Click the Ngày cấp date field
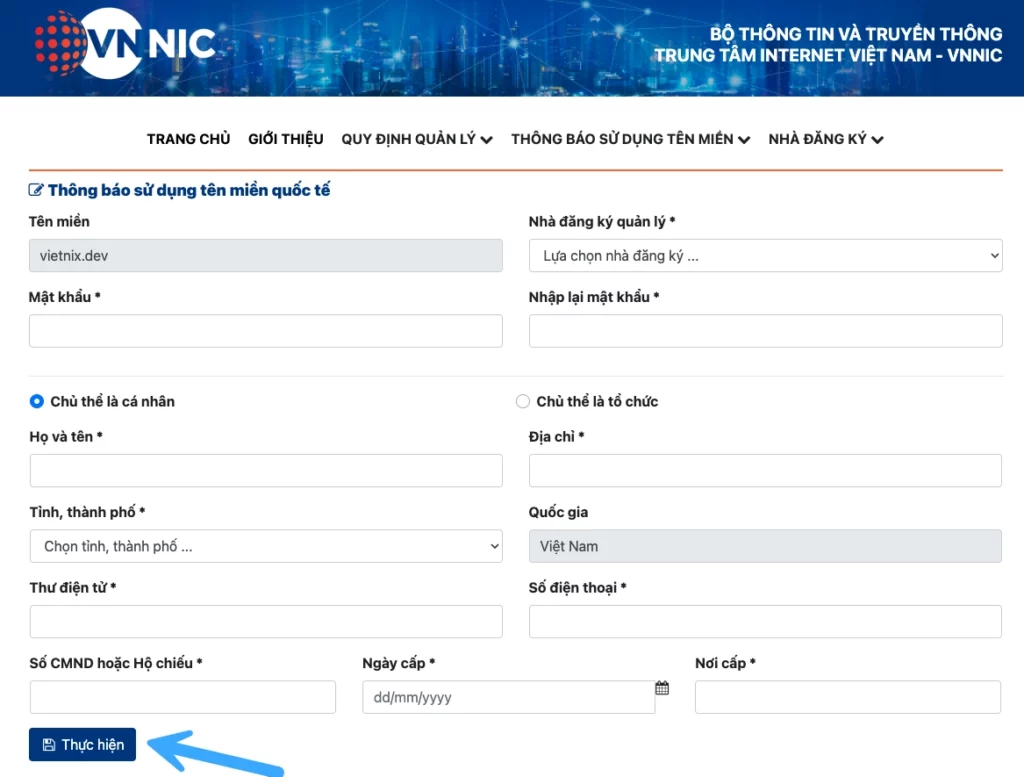1024x777 pixels. coord(508,697)
